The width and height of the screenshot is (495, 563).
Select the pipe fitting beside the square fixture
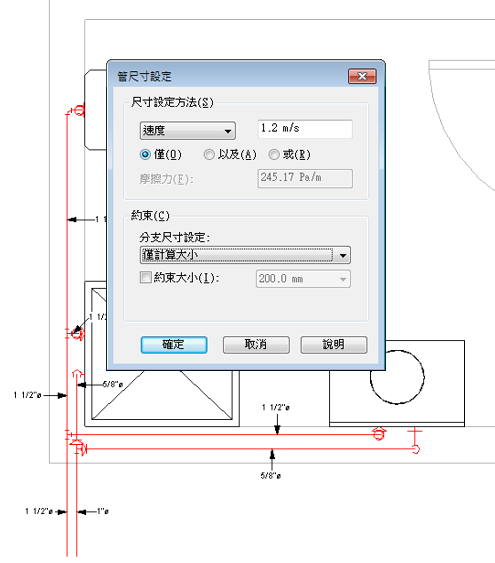pos(76,334)
